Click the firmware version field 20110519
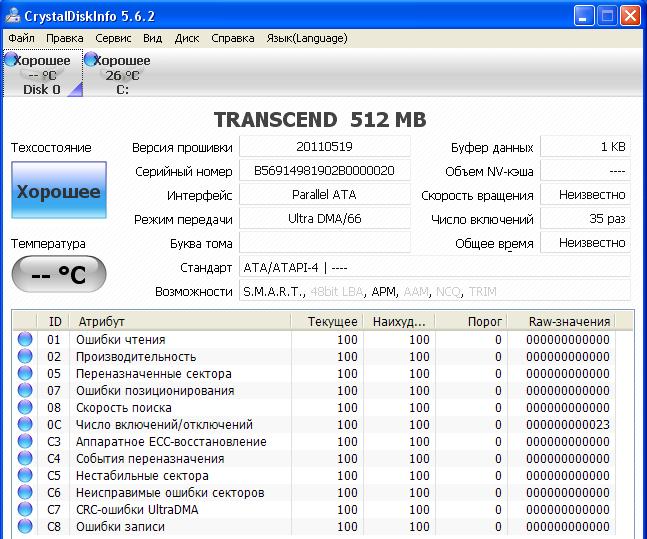The width and height of the screenshot is (647, 539). tap(325, 147)
